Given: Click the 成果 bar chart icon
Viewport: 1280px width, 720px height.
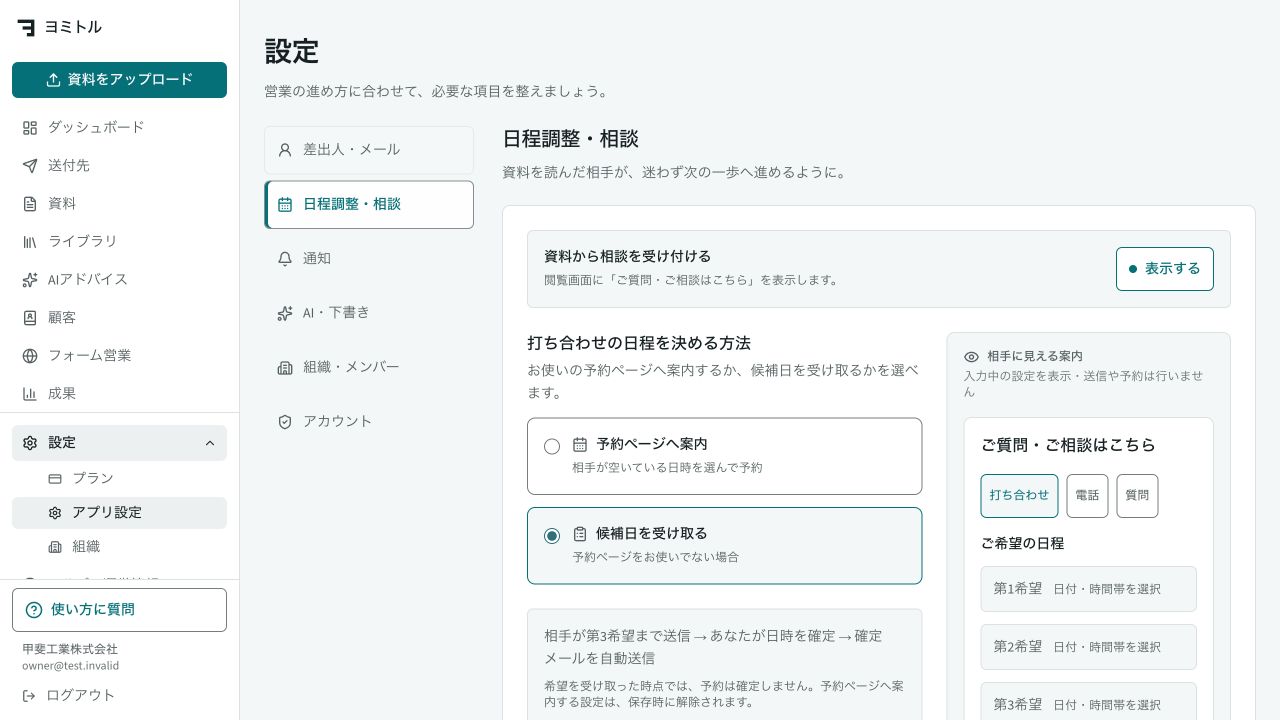Looking at the screenshot, I should (30, 394).
